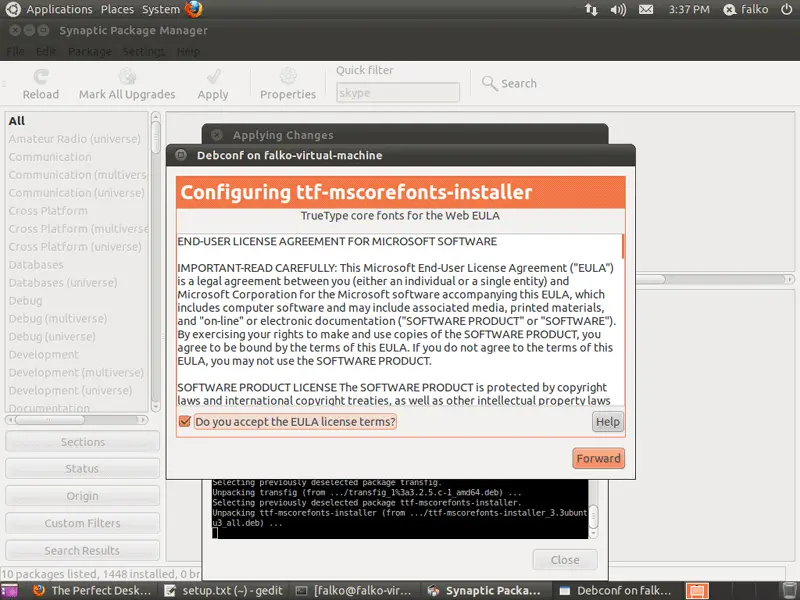Screen dimensions: 800x600
Task: Open the Package menu
Action: pyautogui.click(x=90, y=52)
